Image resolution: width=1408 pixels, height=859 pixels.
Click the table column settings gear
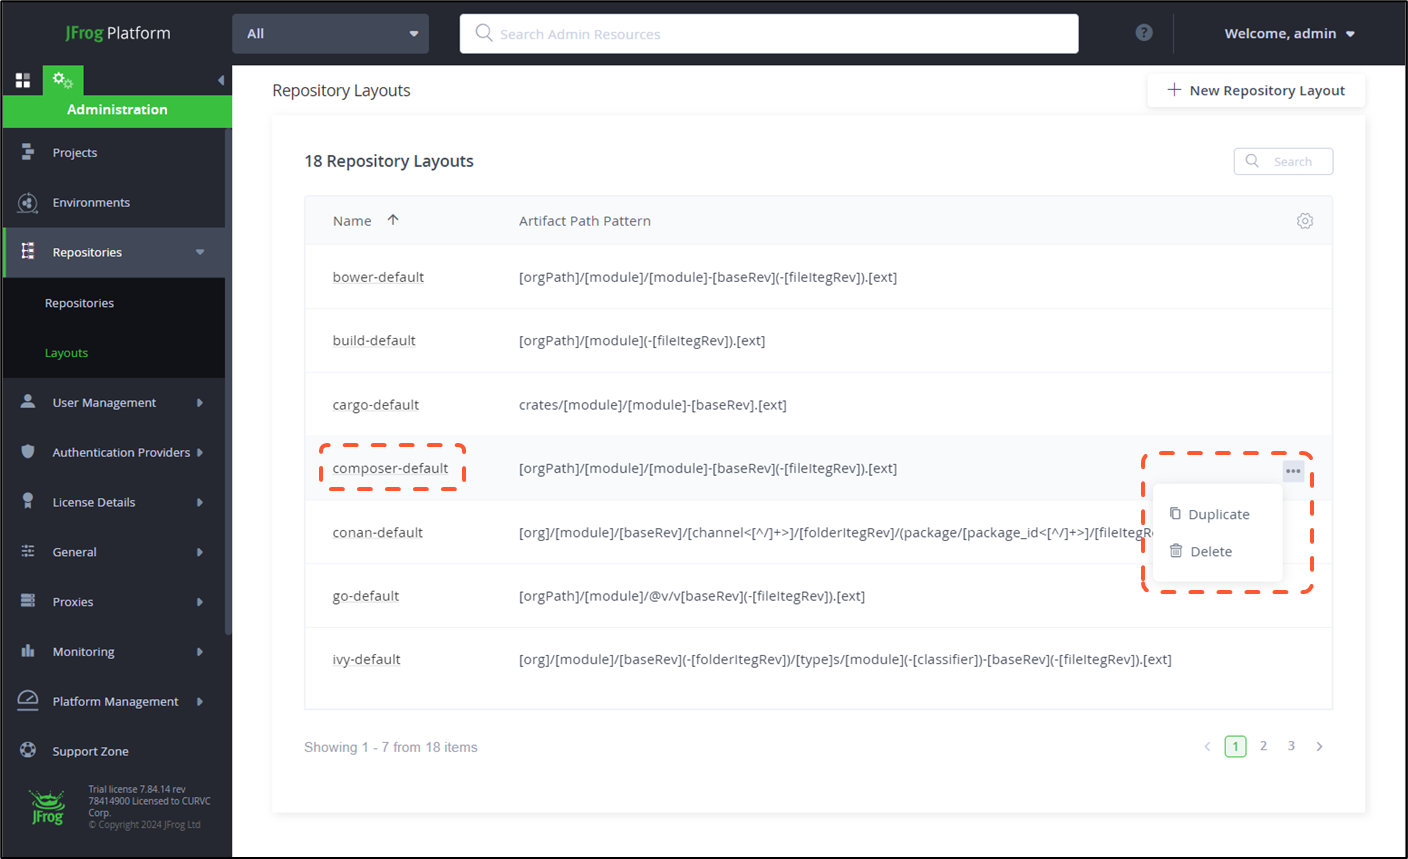click(1305, 221)
